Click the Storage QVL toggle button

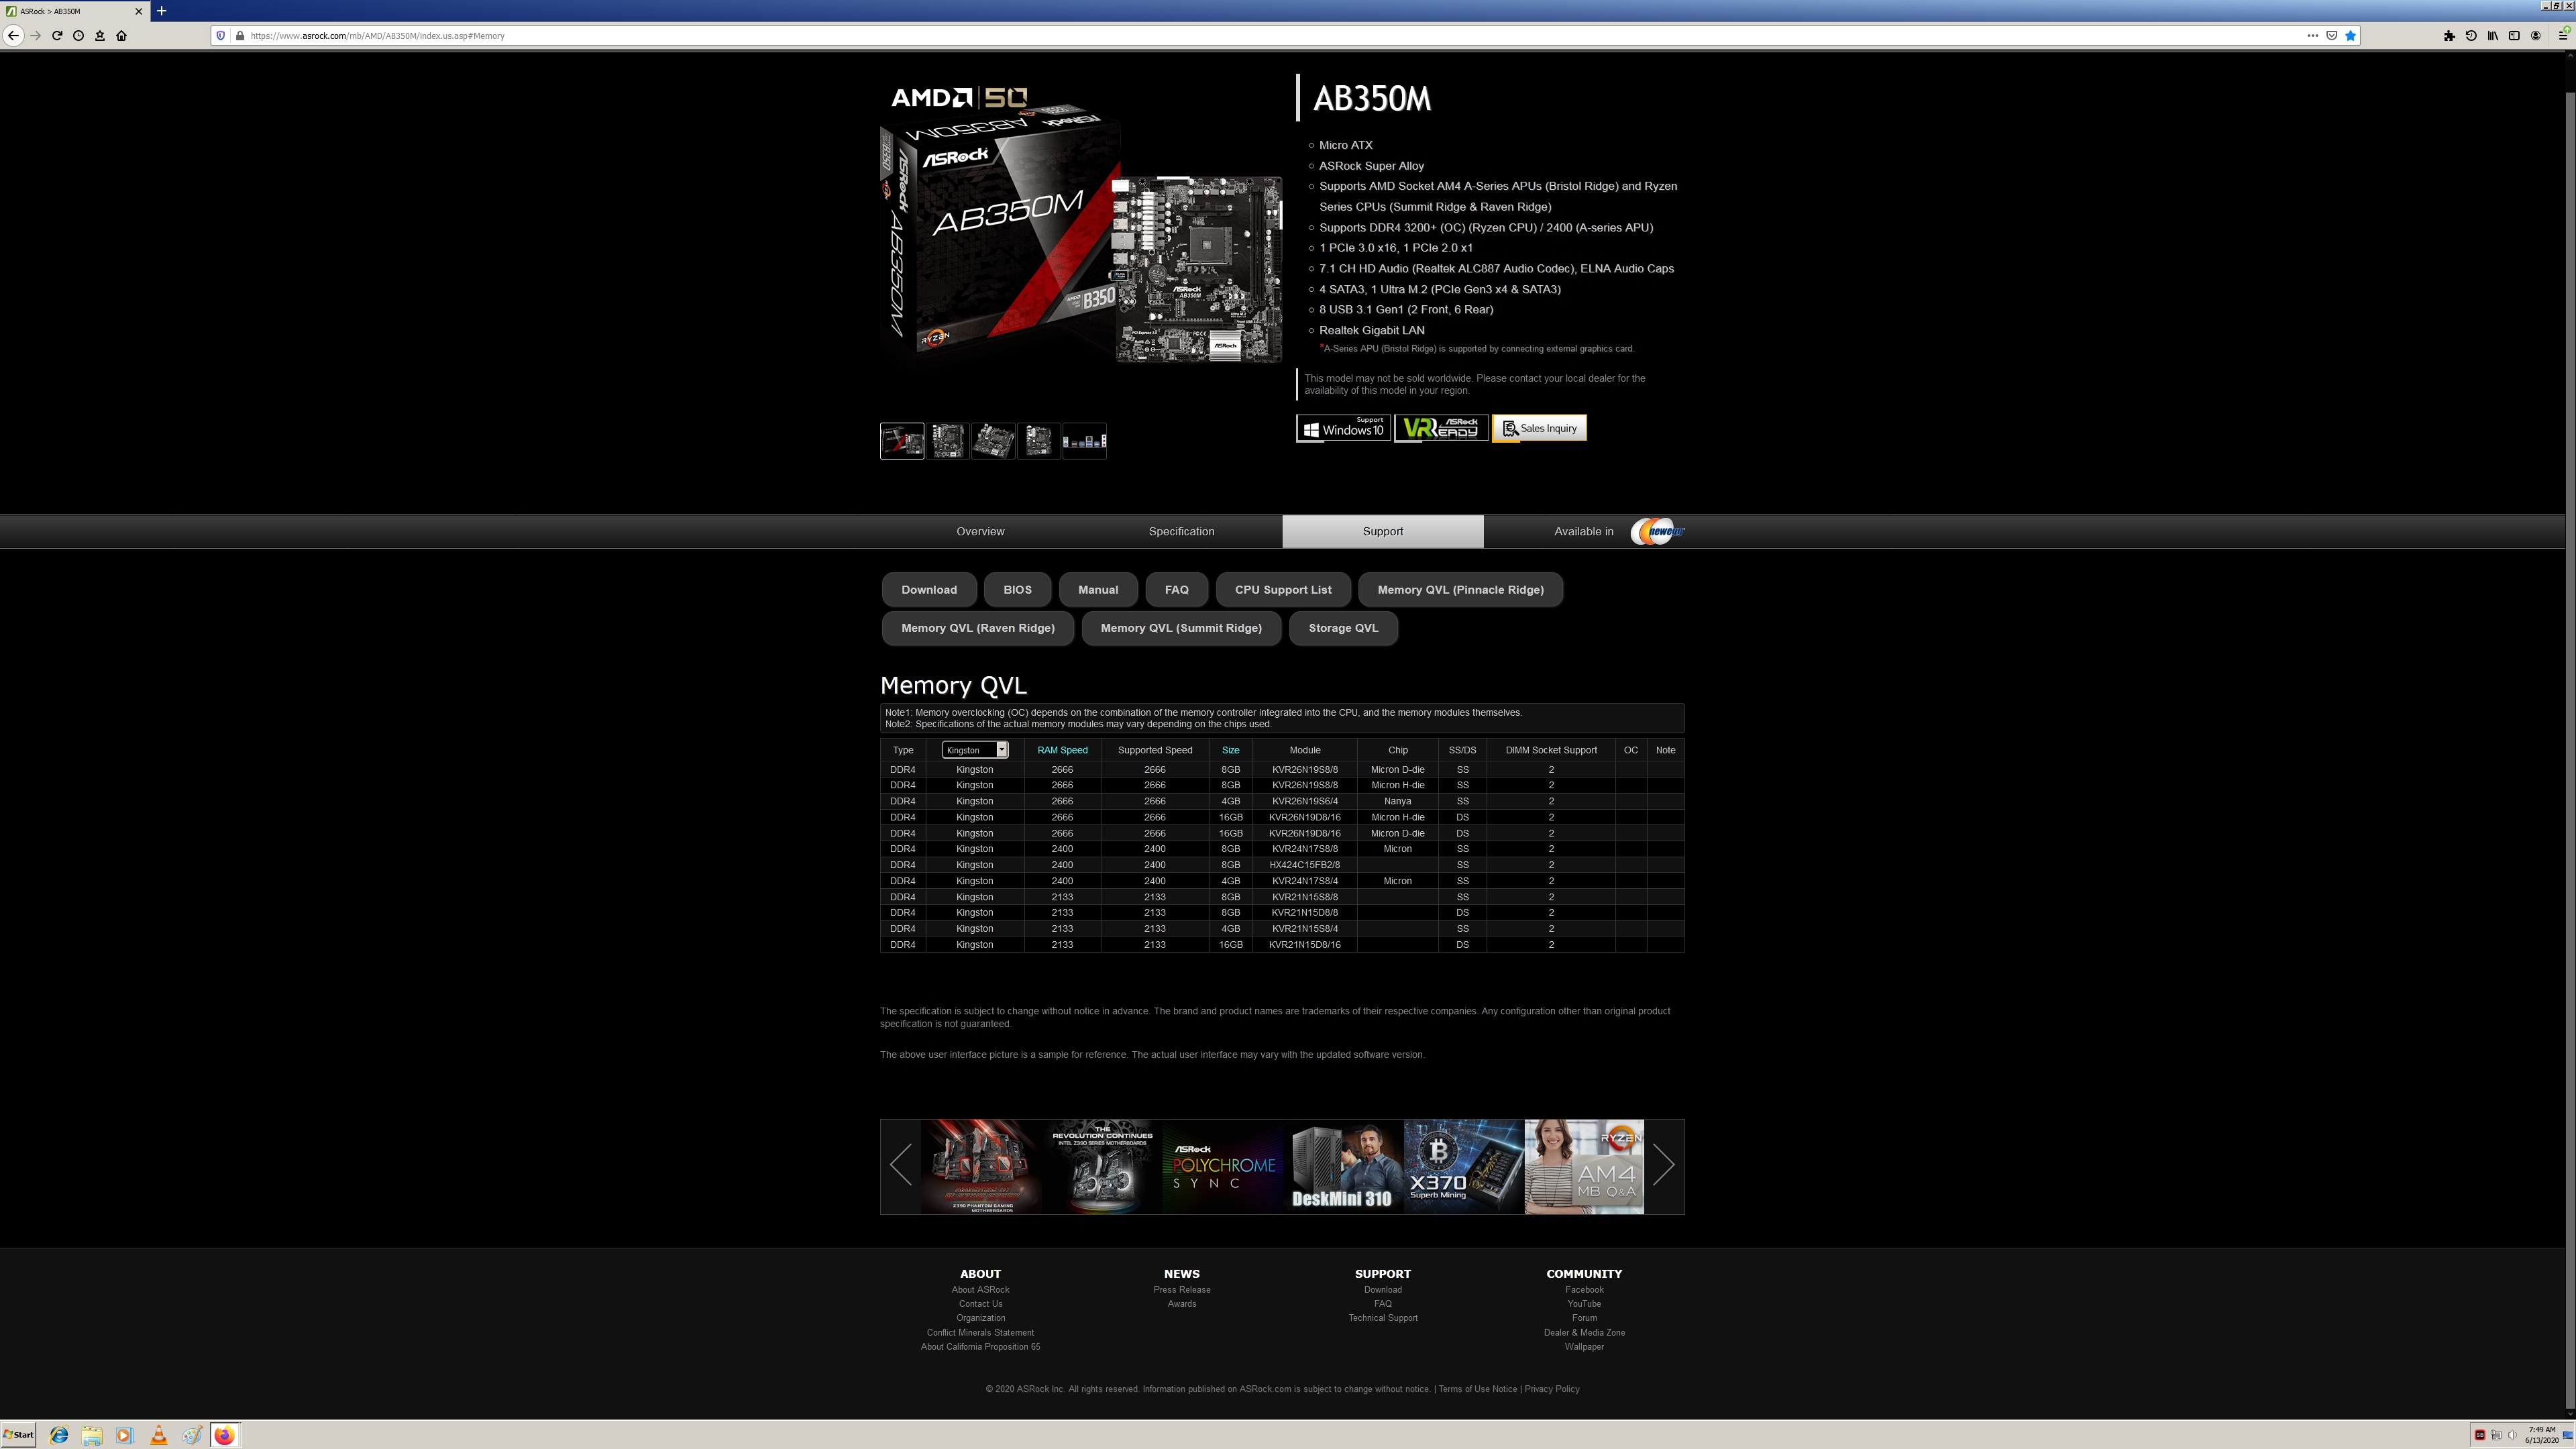click(1343, 628)
